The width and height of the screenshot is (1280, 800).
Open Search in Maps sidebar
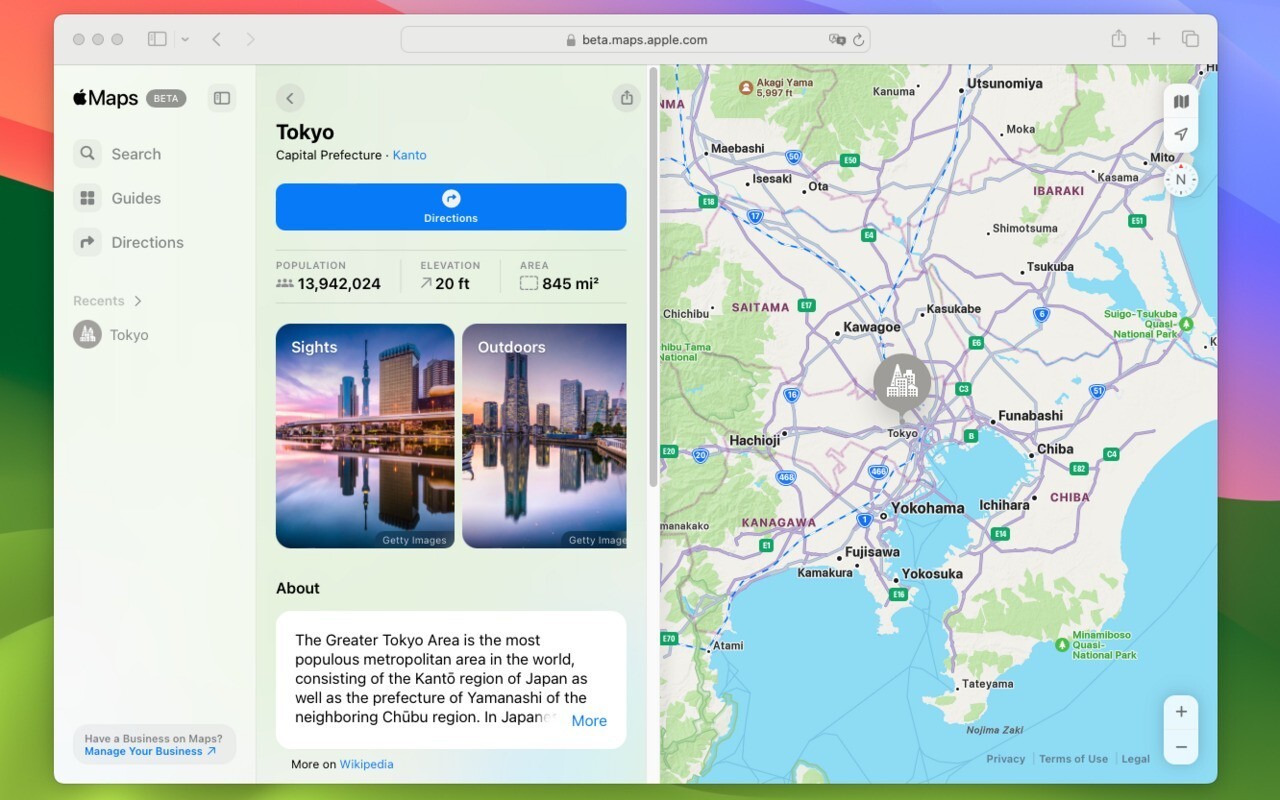pyautogui.click(x=117, y=154)
